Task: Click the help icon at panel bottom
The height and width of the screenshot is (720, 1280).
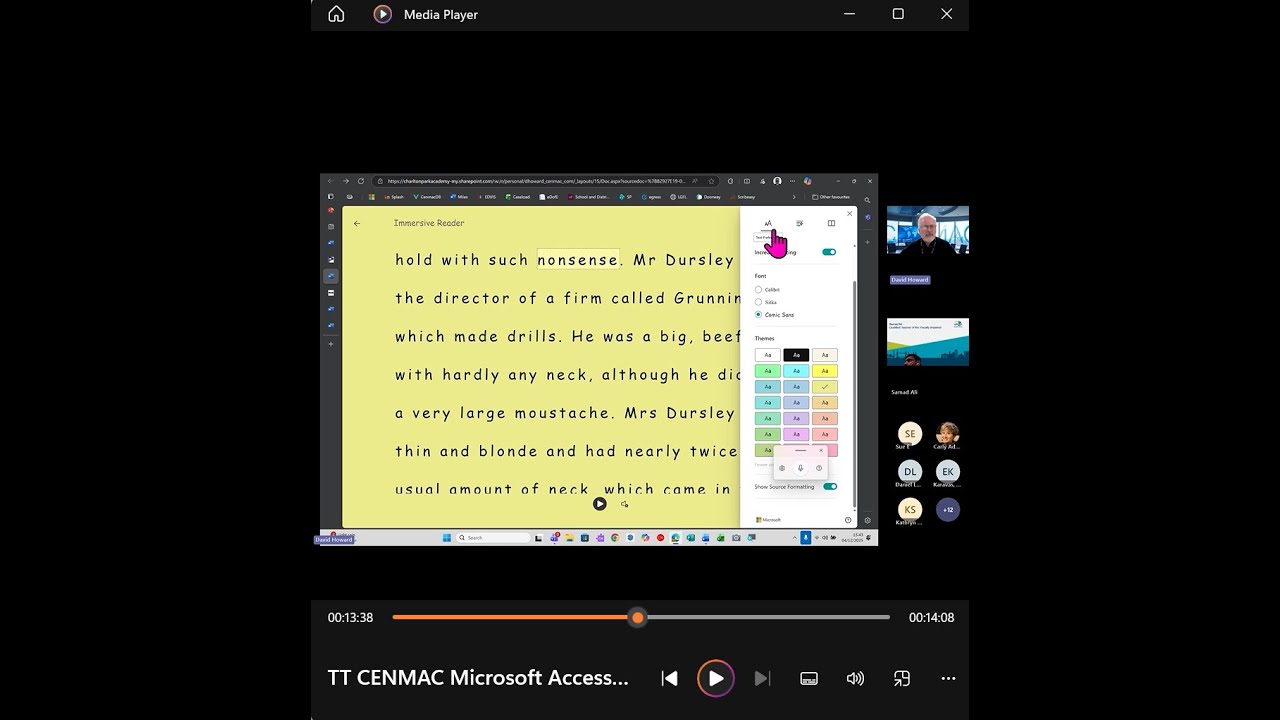Action: point(848,520)
